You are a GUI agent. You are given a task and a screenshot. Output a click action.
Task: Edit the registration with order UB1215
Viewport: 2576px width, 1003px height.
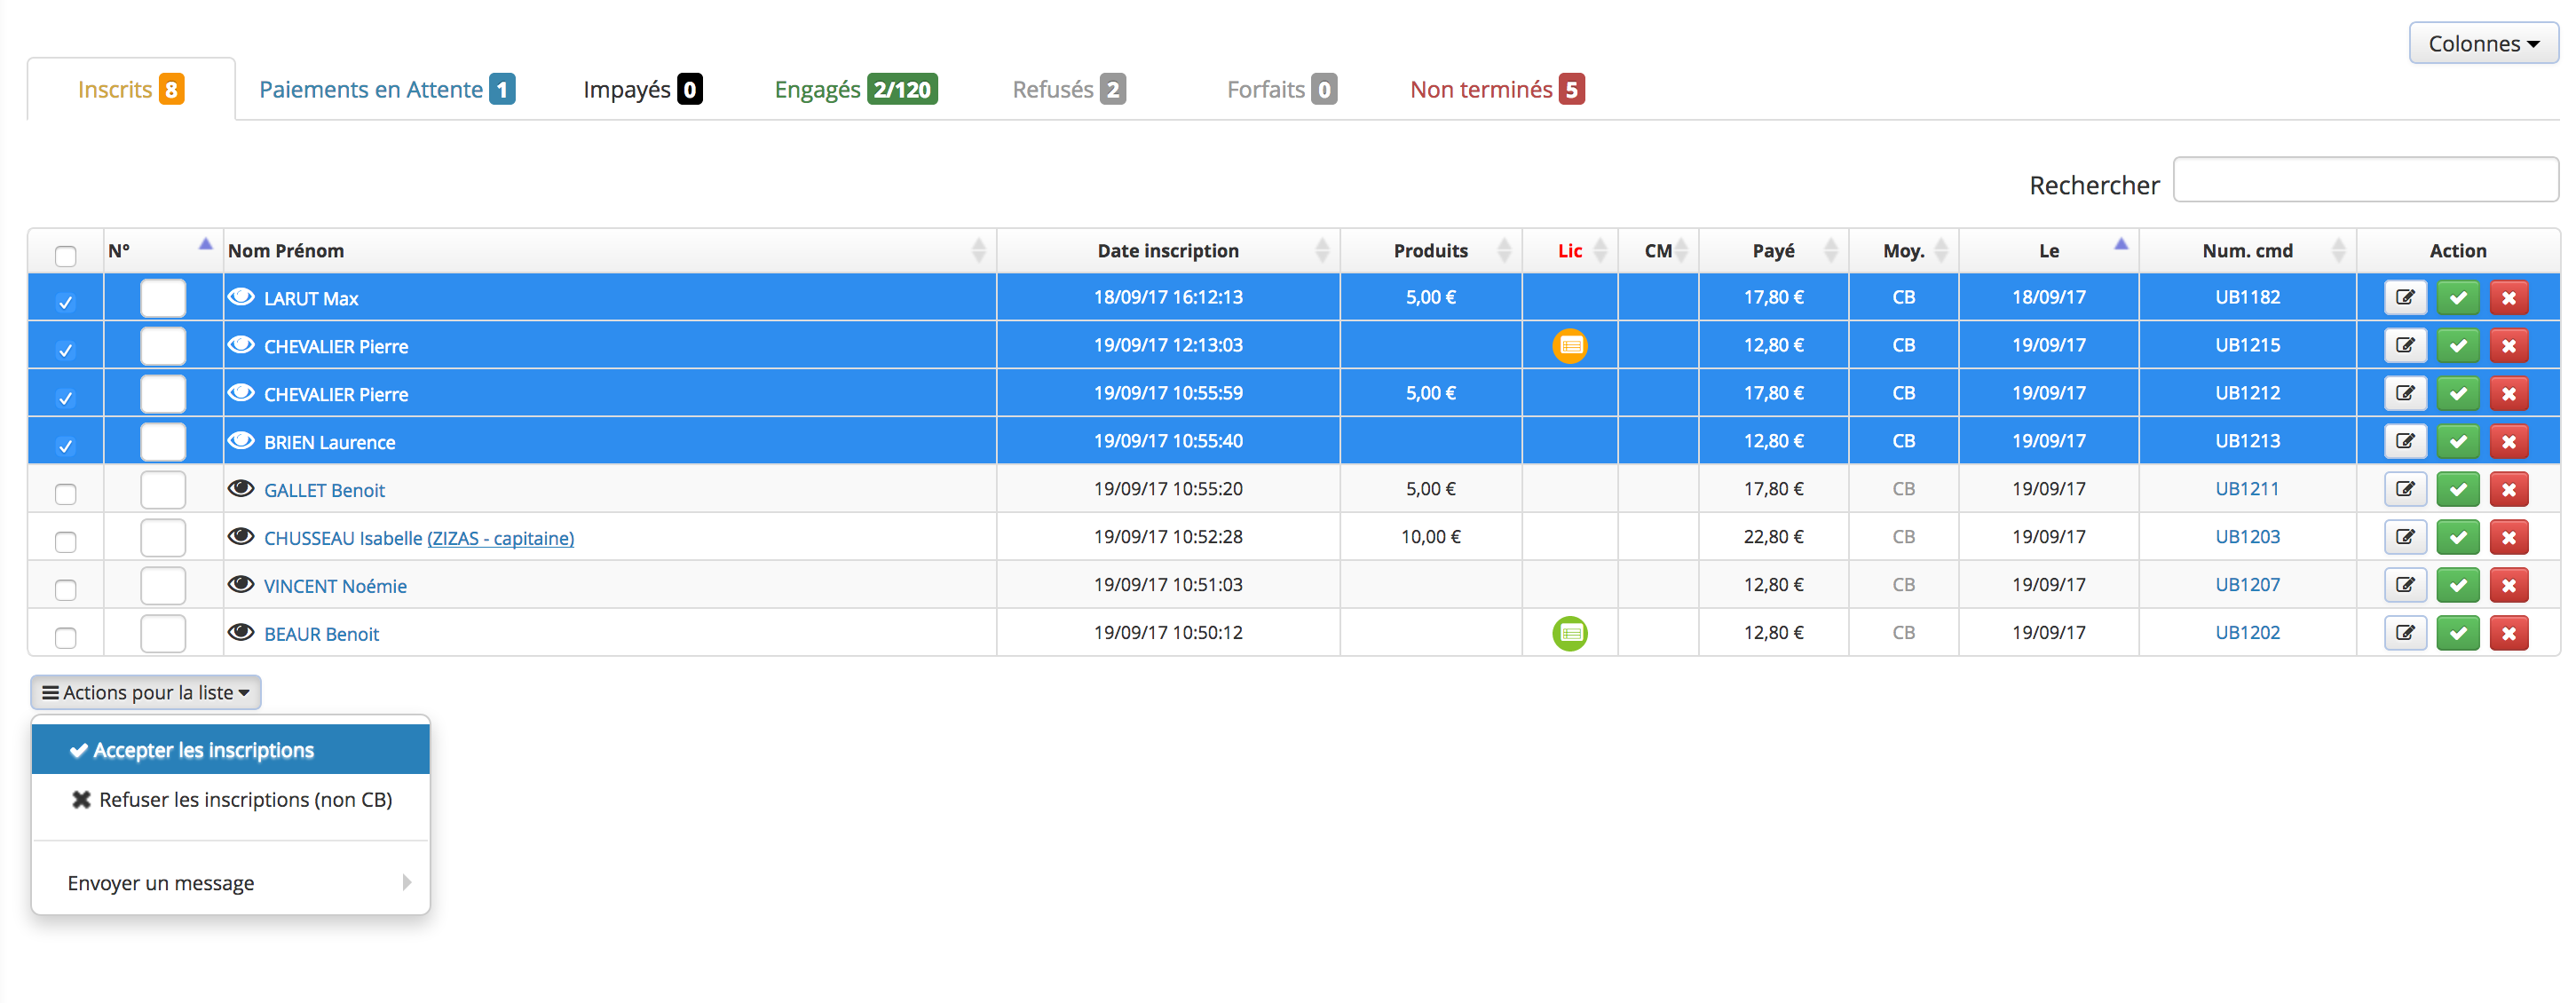(2405, 345)
